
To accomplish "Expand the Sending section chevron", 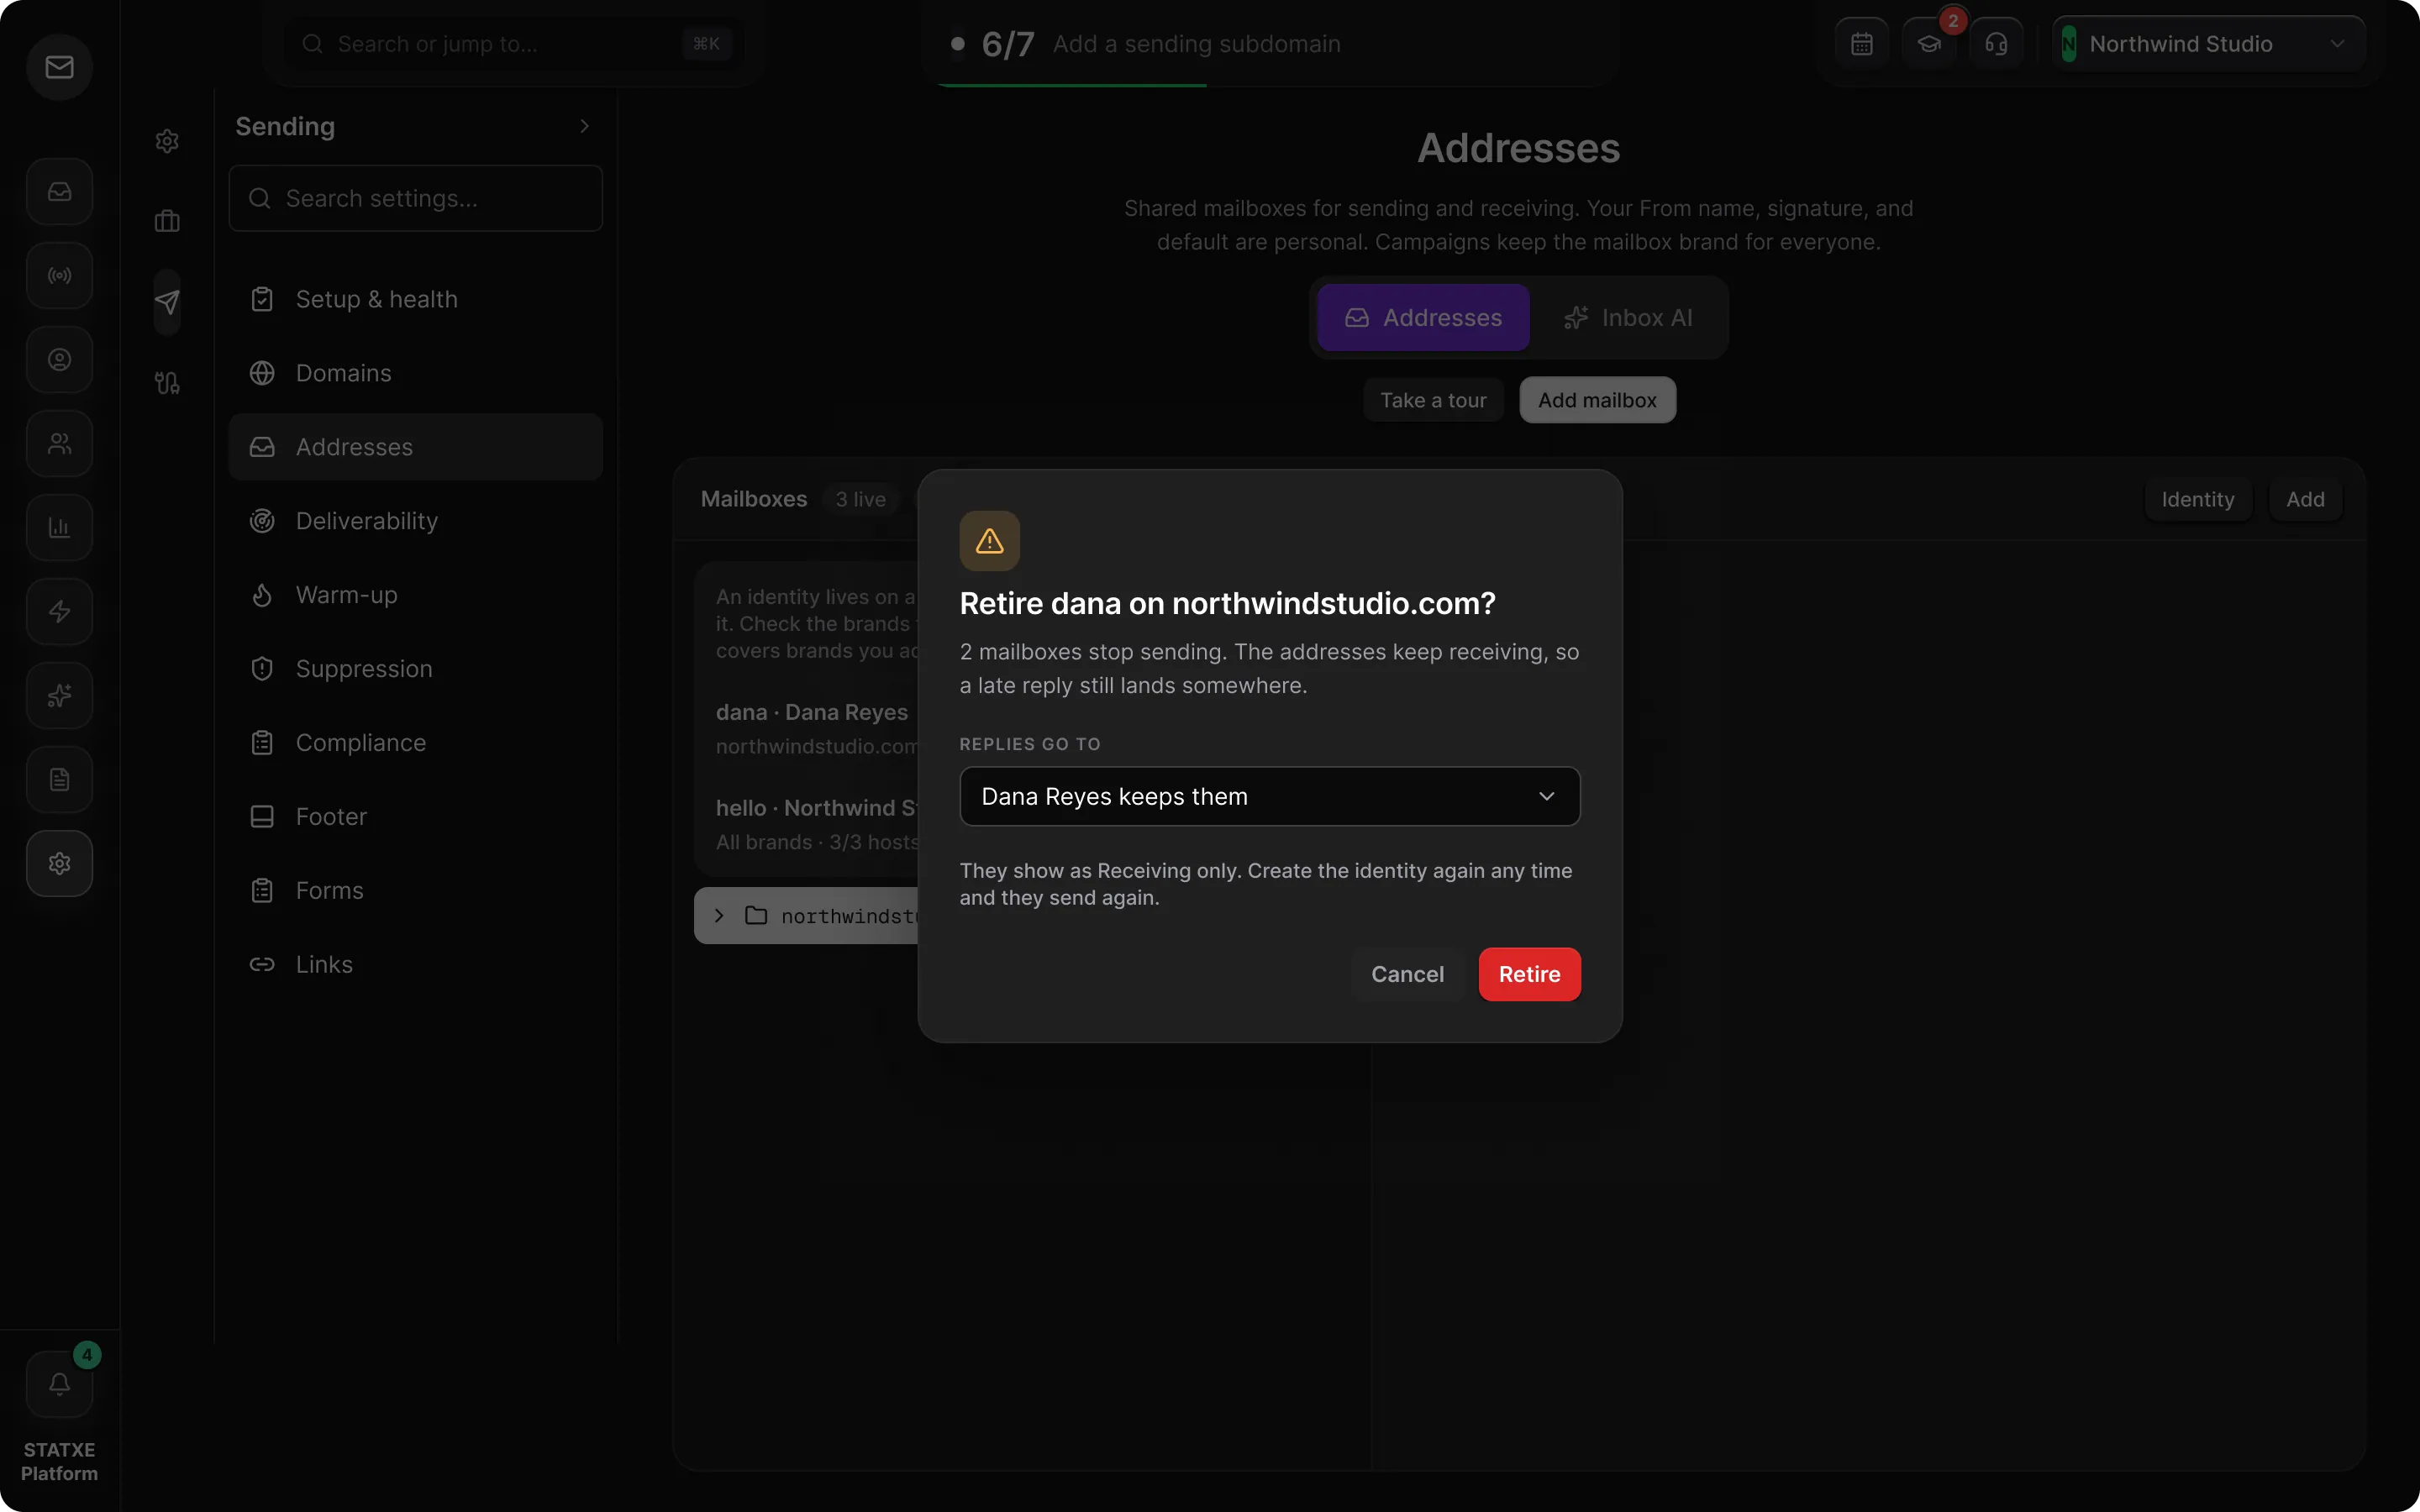I will pyautogui.click(x=584, y=126).
